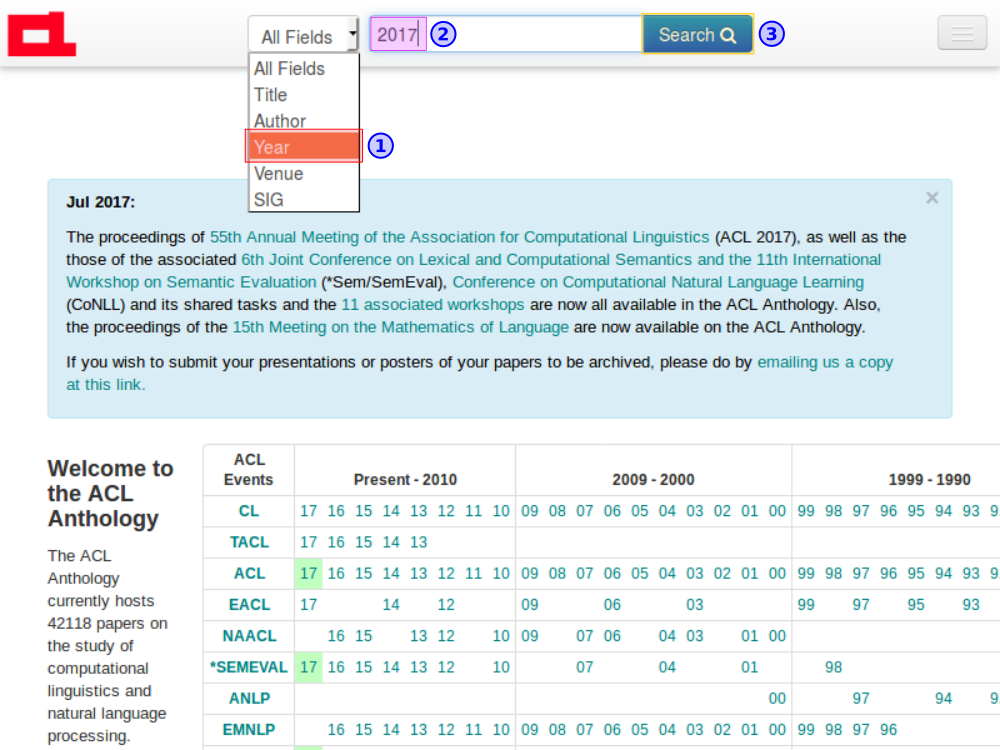The height and width of the screenshot is (750, 1000).
Task: Click the 1999 - 1990 column header
Action: coord(929,480)
